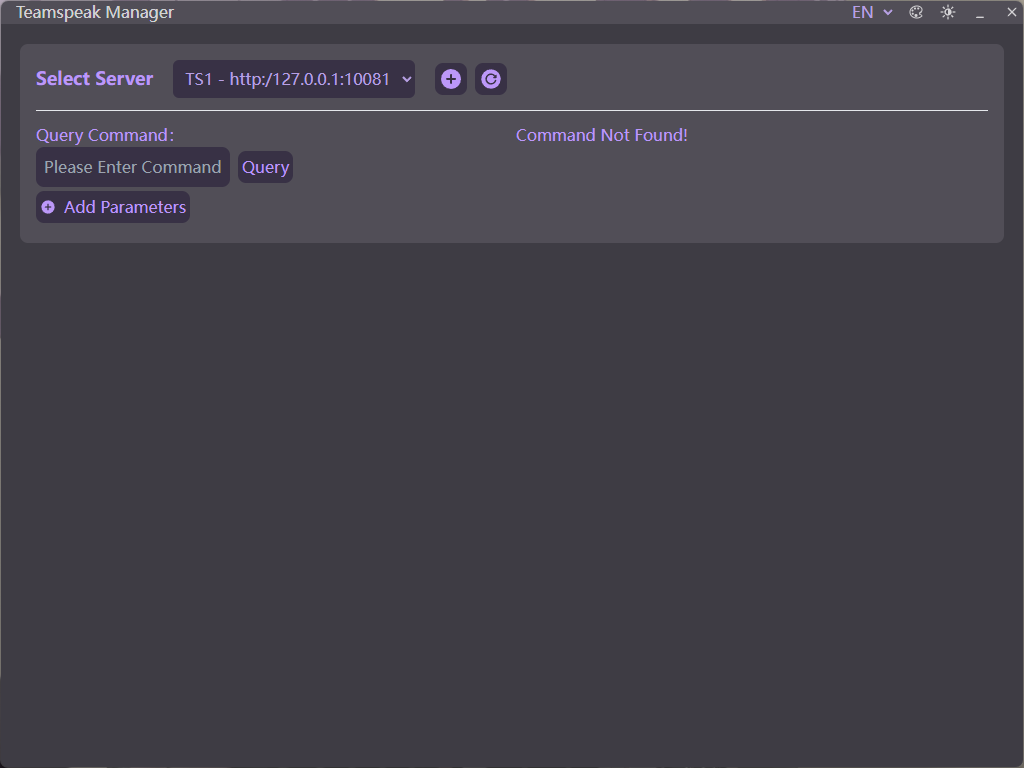Open the EN language dropdown
1024x768 pixels.
point(872,12)
